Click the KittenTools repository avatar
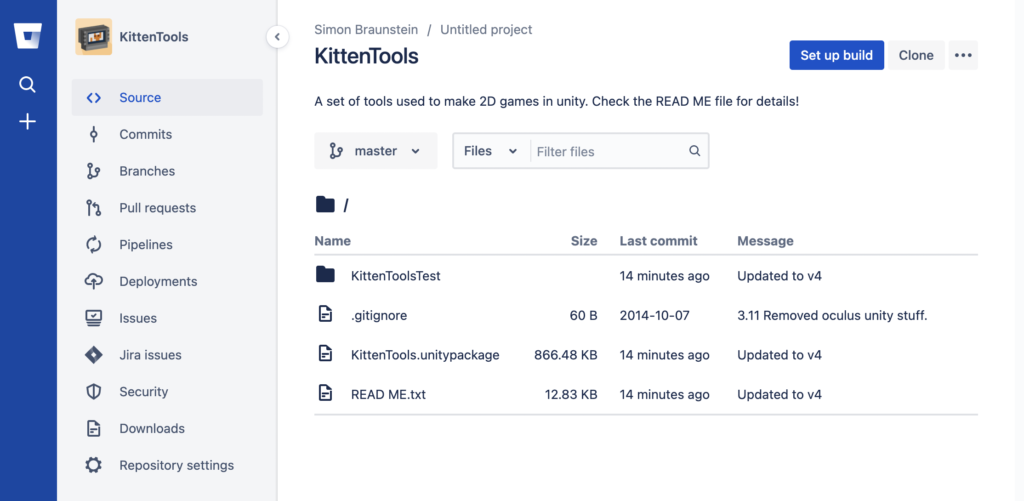Viewport: 1024px width, 501px height. point(93,37)
